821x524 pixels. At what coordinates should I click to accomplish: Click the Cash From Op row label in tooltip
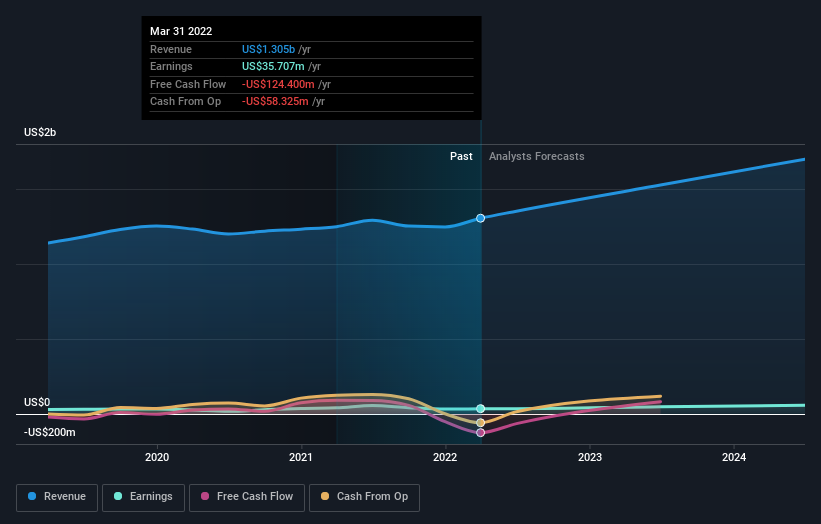coord(185,102)
